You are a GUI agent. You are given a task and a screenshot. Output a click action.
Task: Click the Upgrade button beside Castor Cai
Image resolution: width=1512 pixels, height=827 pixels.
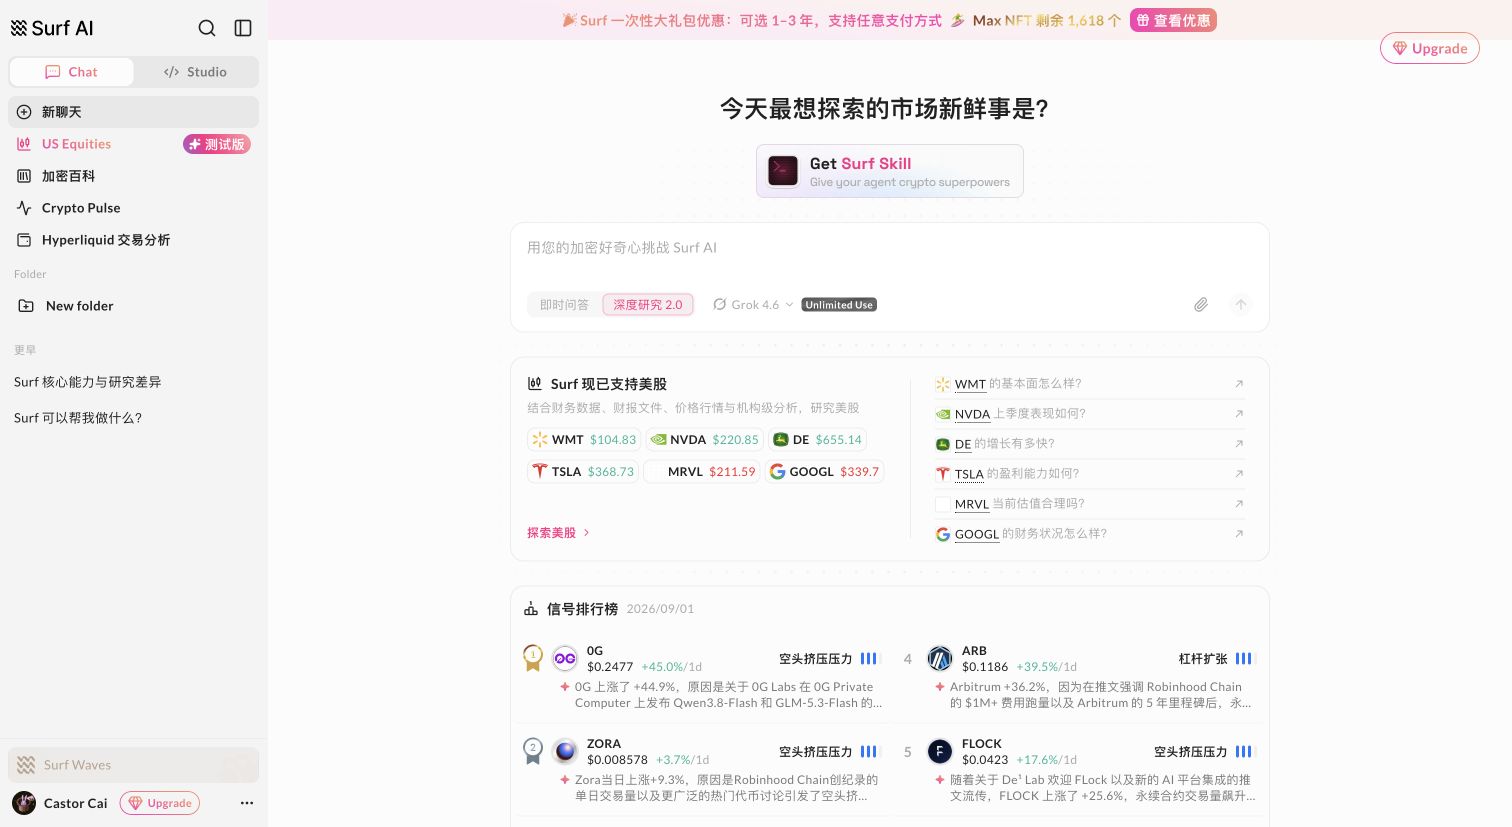click(160, 803)
